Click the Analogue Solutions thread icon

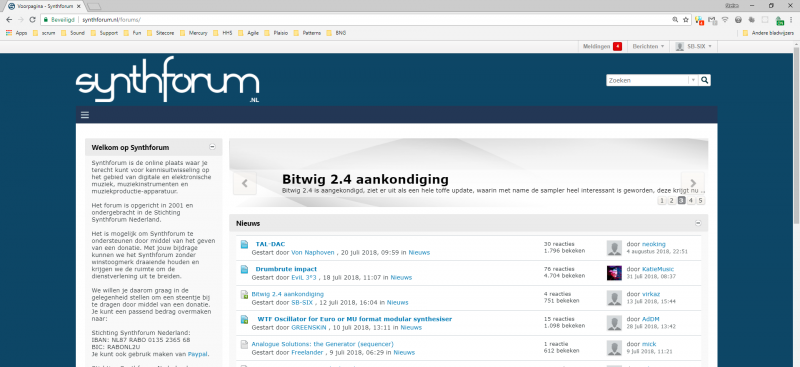pyautogui.click(x=244, y=344)
